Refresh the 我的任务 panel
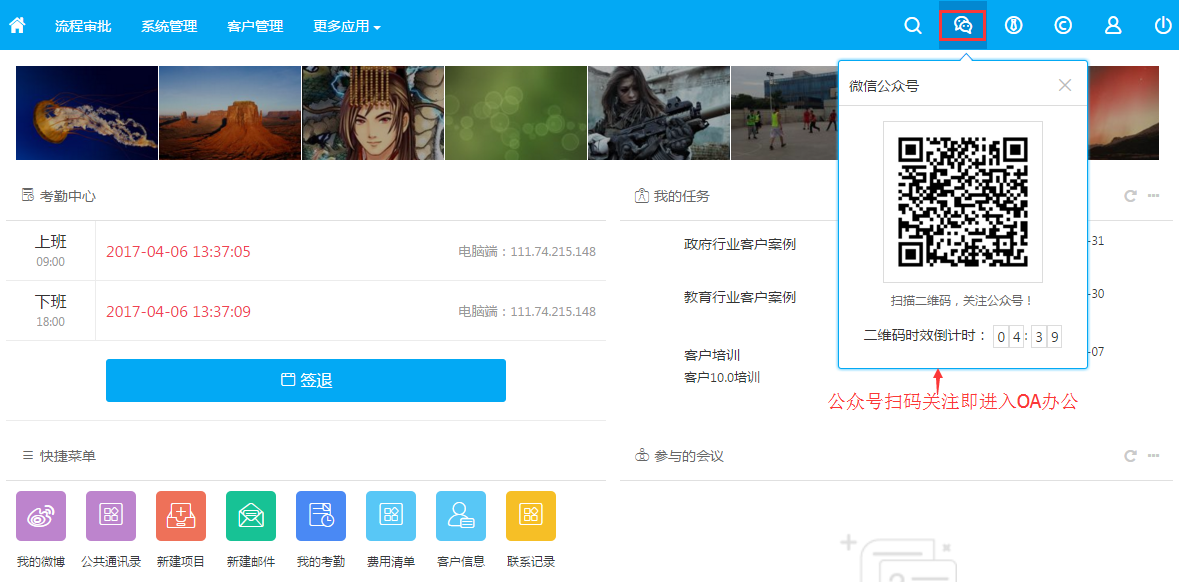Viewport: 1179px width, 582px height. click(x=1130, y=196)
